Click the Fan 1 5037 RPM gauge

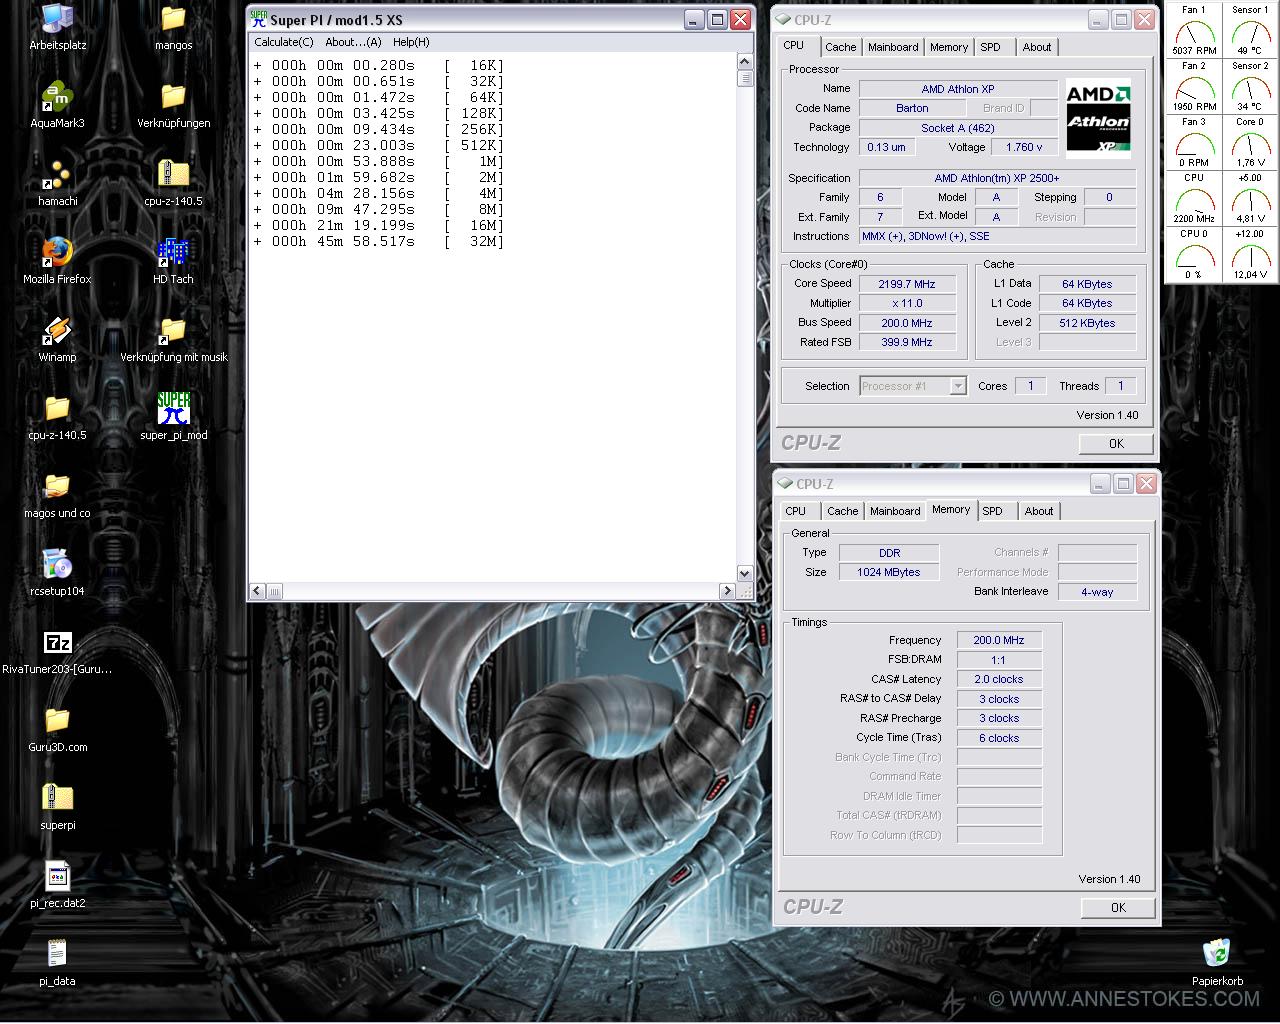pos(1194,30)
